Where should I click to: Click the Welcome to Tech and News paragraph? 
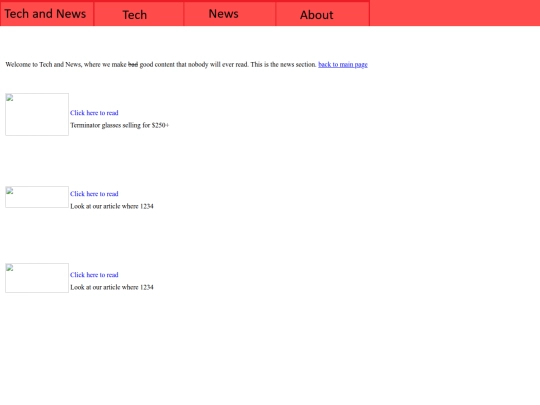(186, 64)
